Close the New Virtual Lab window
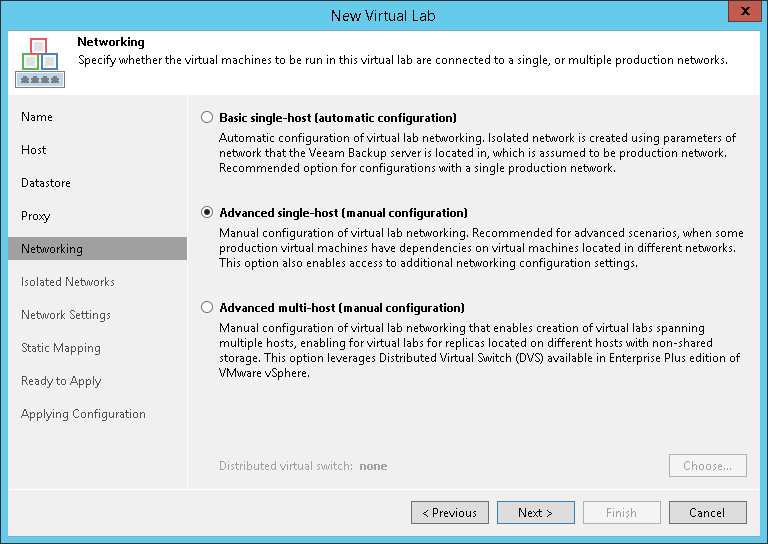The width and height of the screenshot is (768, 544). click(742, 14)
